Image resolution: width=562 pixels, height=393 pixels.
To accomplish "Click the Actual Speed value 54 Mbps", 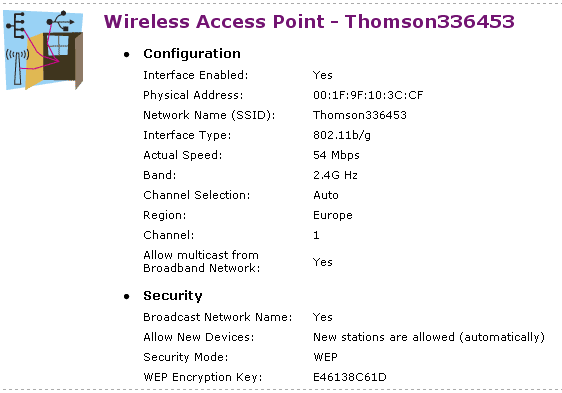I will click(x=336, y=155).
